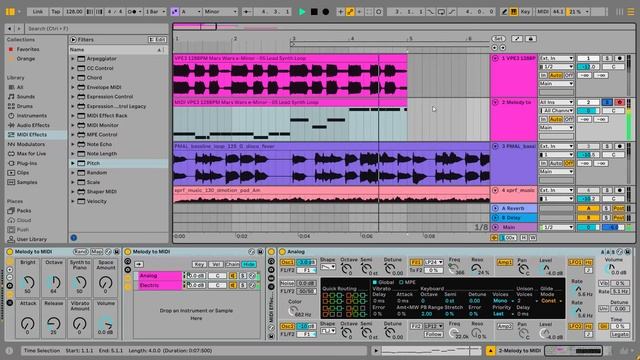The width and height of the screenshot is (640, 360).
Task: Click the Tap tempo button
Action: pos(56,12)
